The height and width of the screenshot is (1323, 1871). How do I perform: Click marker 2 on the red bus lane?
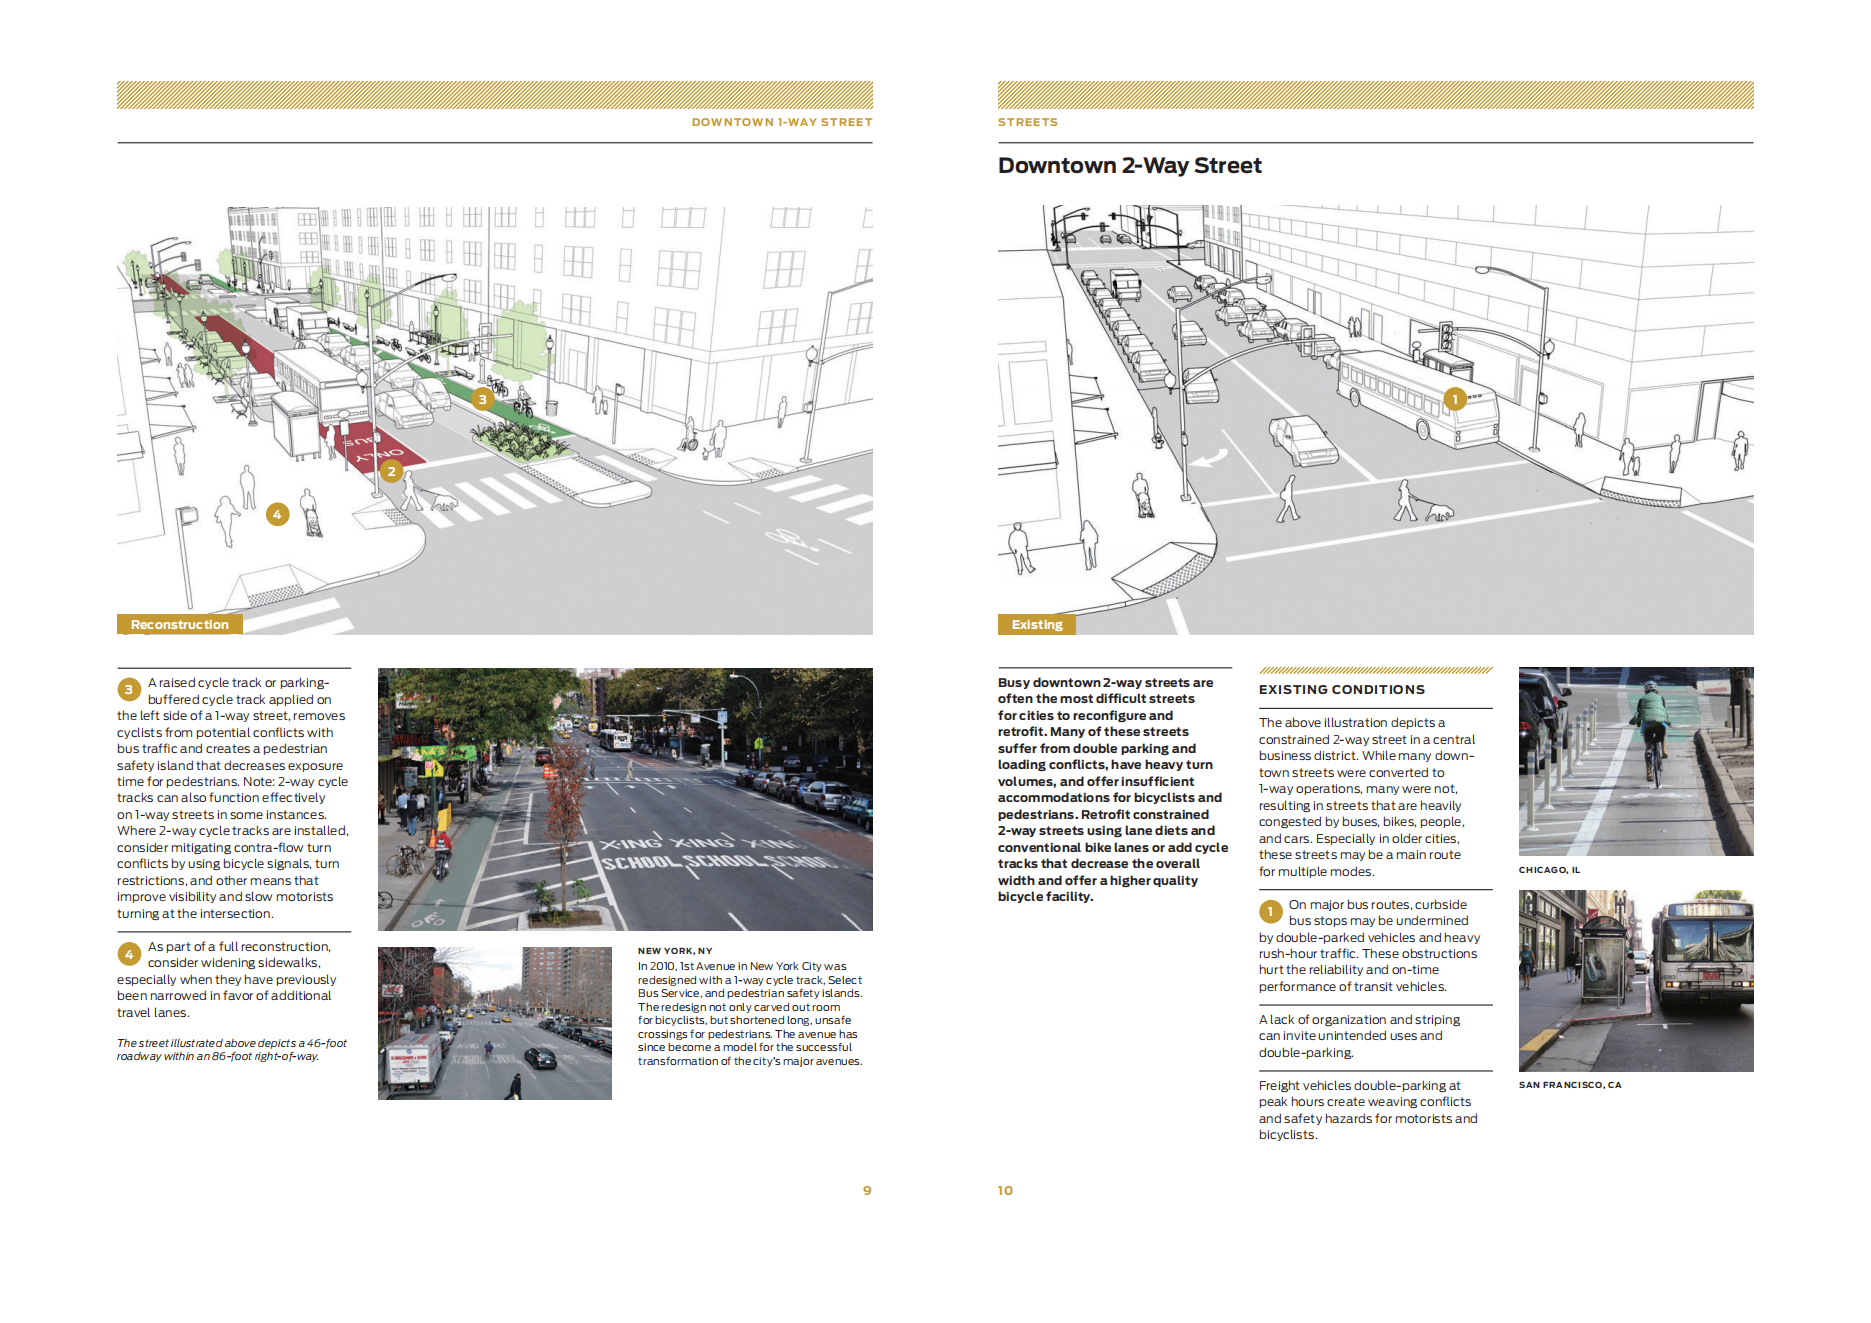[391, 471]
